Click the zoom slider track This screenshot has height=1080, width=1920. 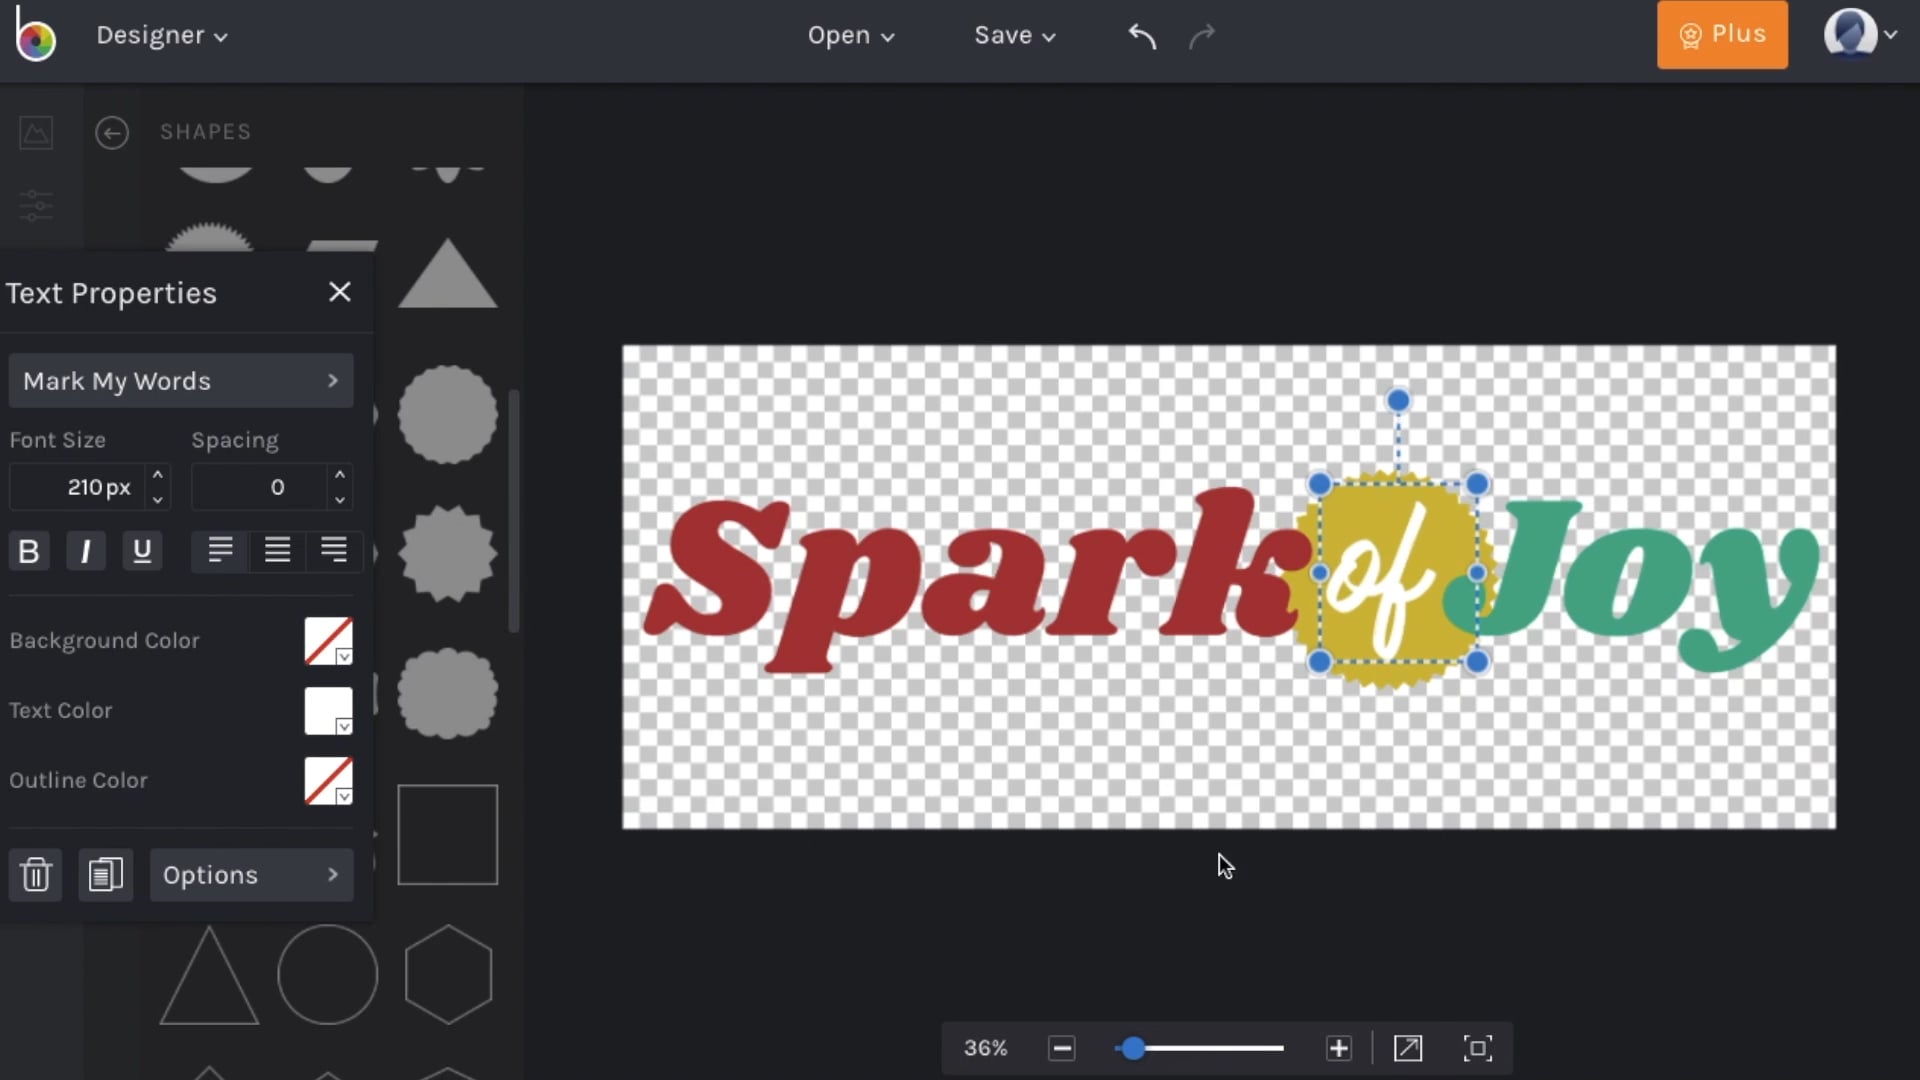click(x=1199, y=1048)
